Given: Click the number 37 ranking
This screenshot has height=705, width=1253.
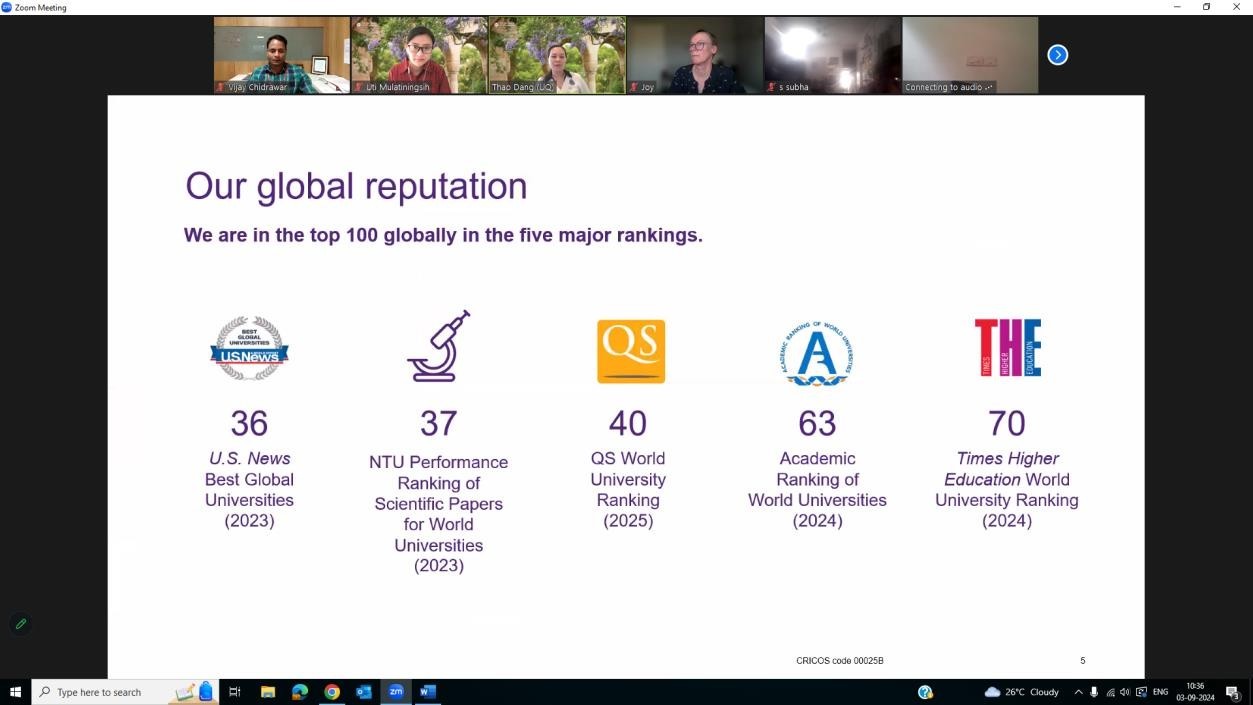Looking at the screenshot, I should [x=438, y=423].
